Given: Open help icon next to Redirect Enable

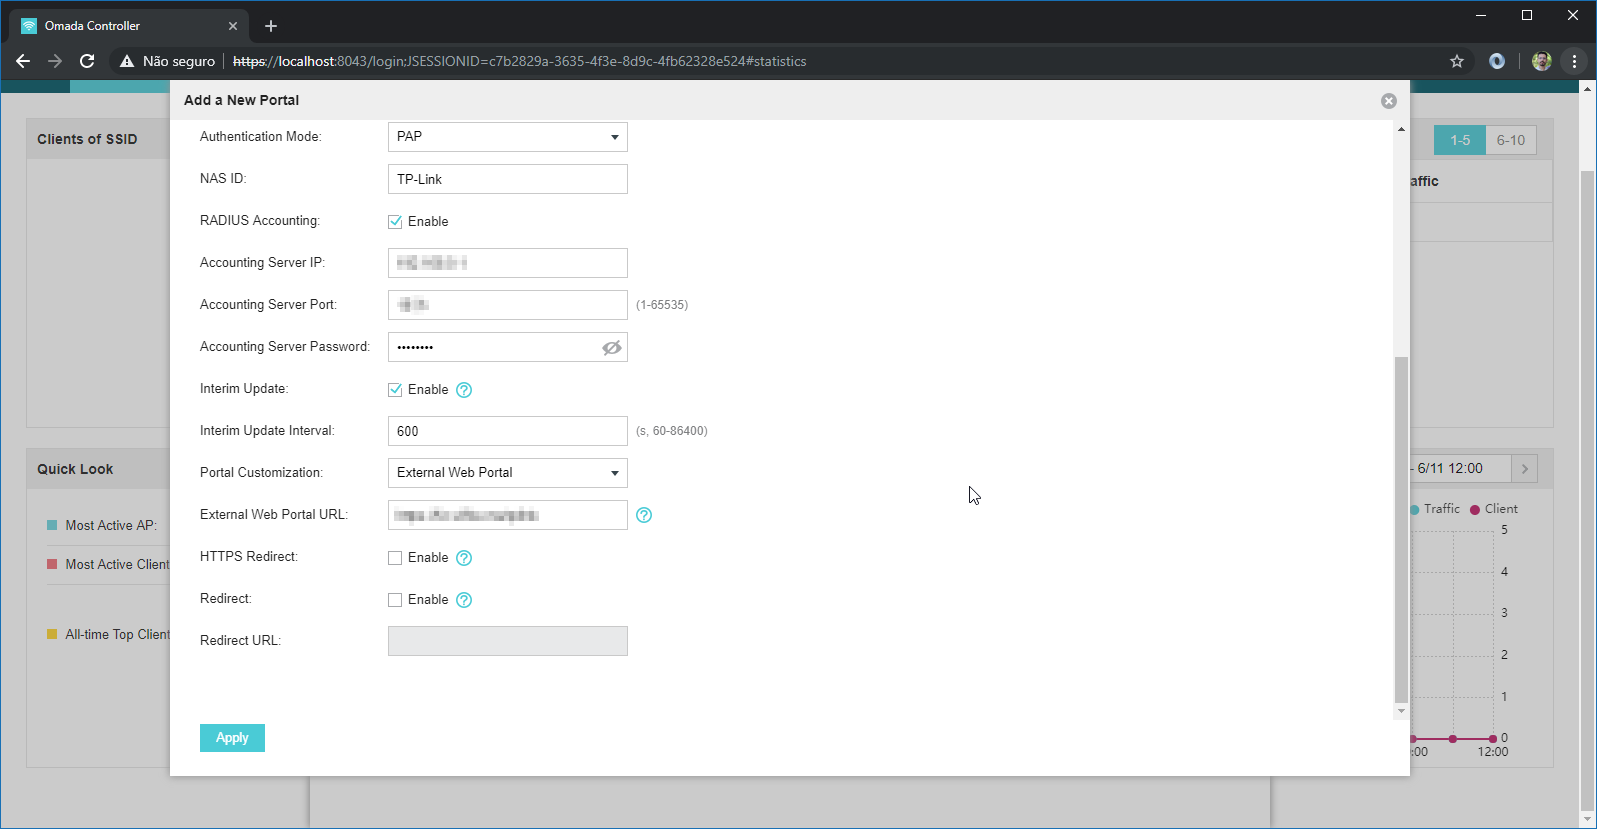Looking at the screenshot, I should [x=464, y=600].
